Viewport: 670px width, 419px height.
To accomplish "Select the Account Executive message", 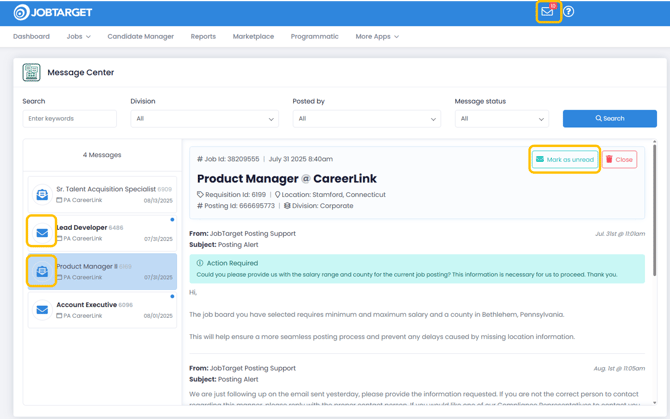I will point(102,310).
